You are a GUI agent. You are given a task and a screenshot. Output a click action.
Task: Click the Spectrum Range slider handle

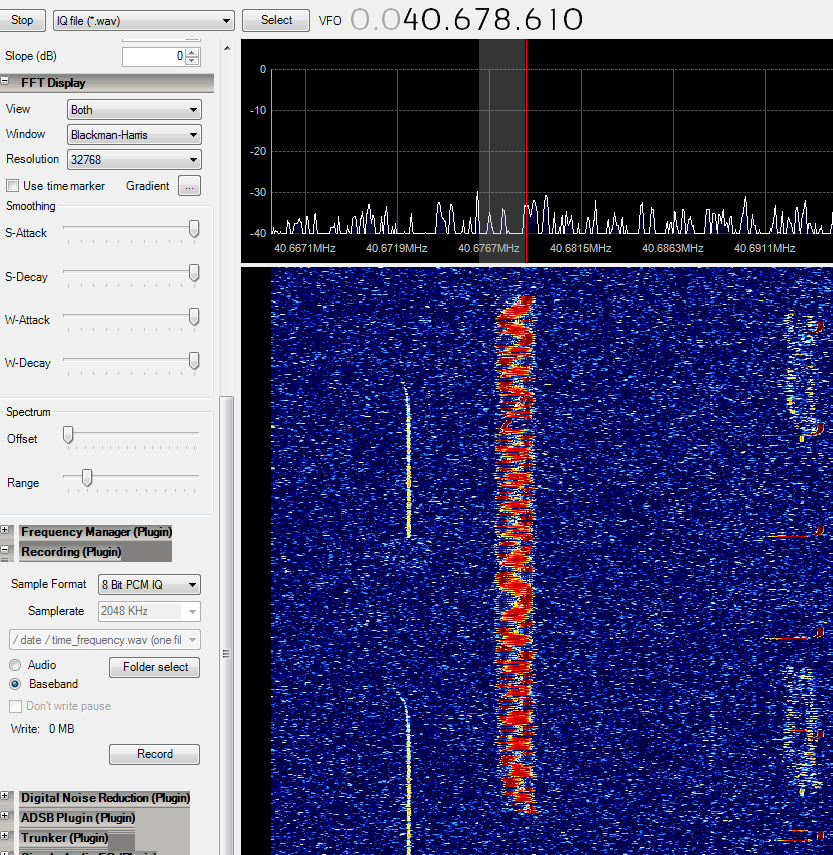coord(87,478)
